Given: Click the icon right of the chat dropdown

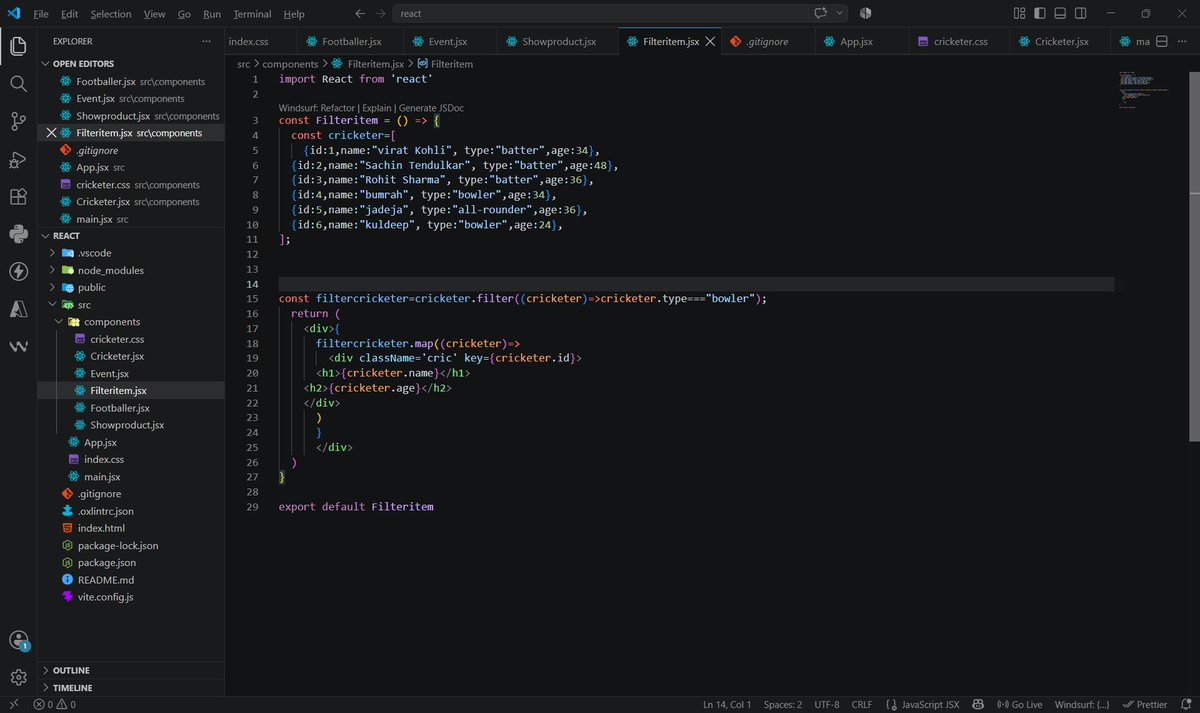Looking at the screenshot, I should pos(866,13).
